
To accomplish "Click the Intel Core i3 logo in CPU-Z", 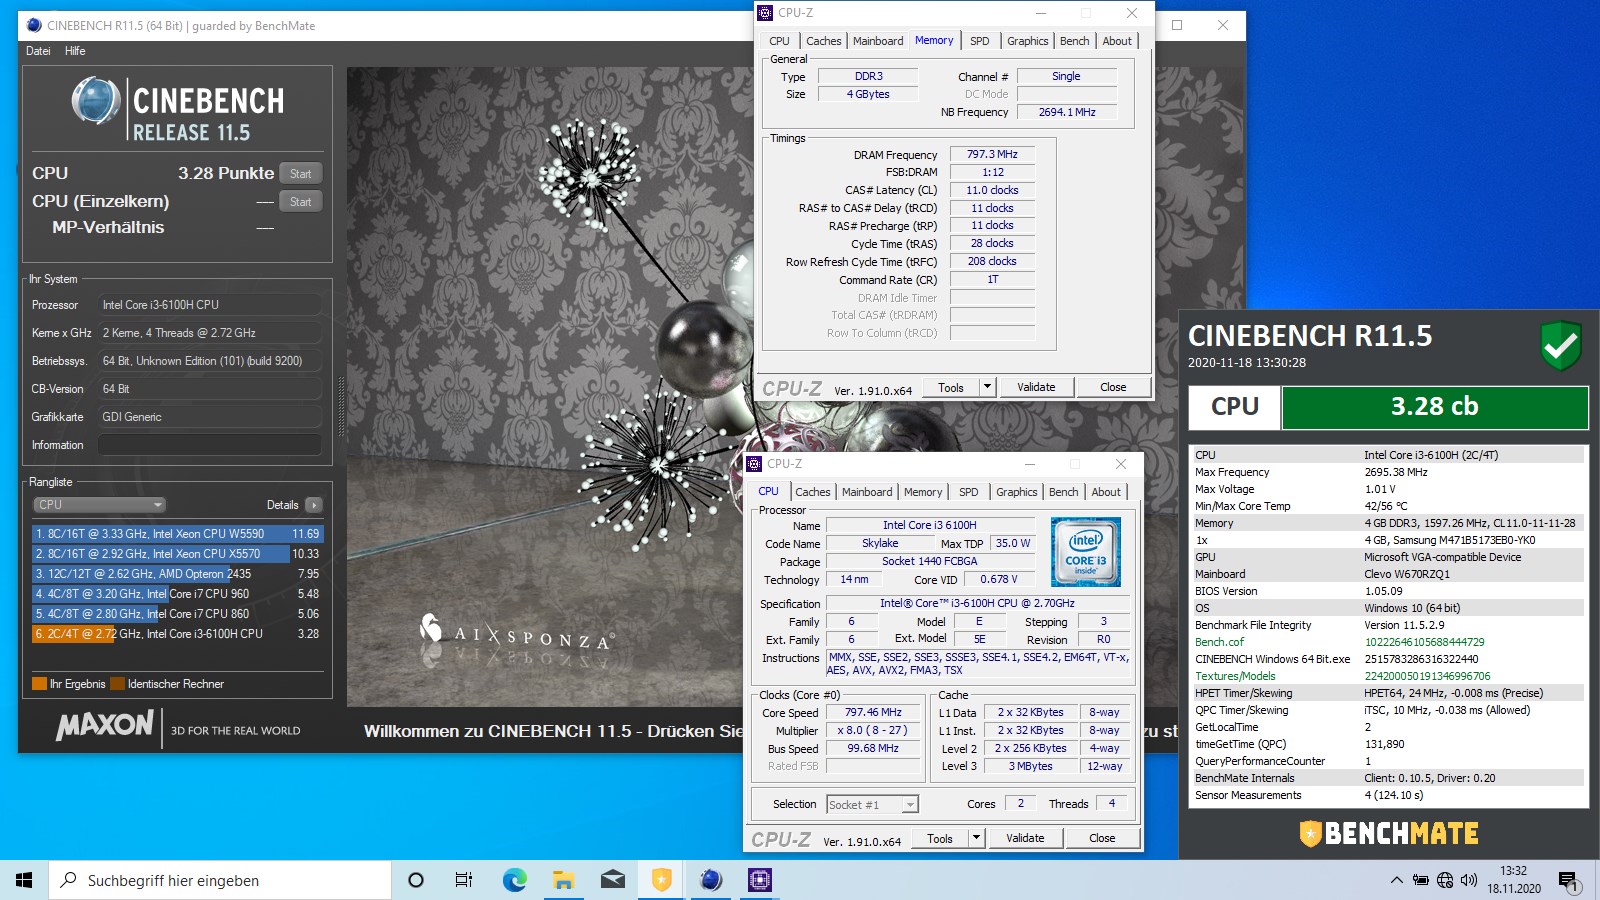I will [1085, 551].
